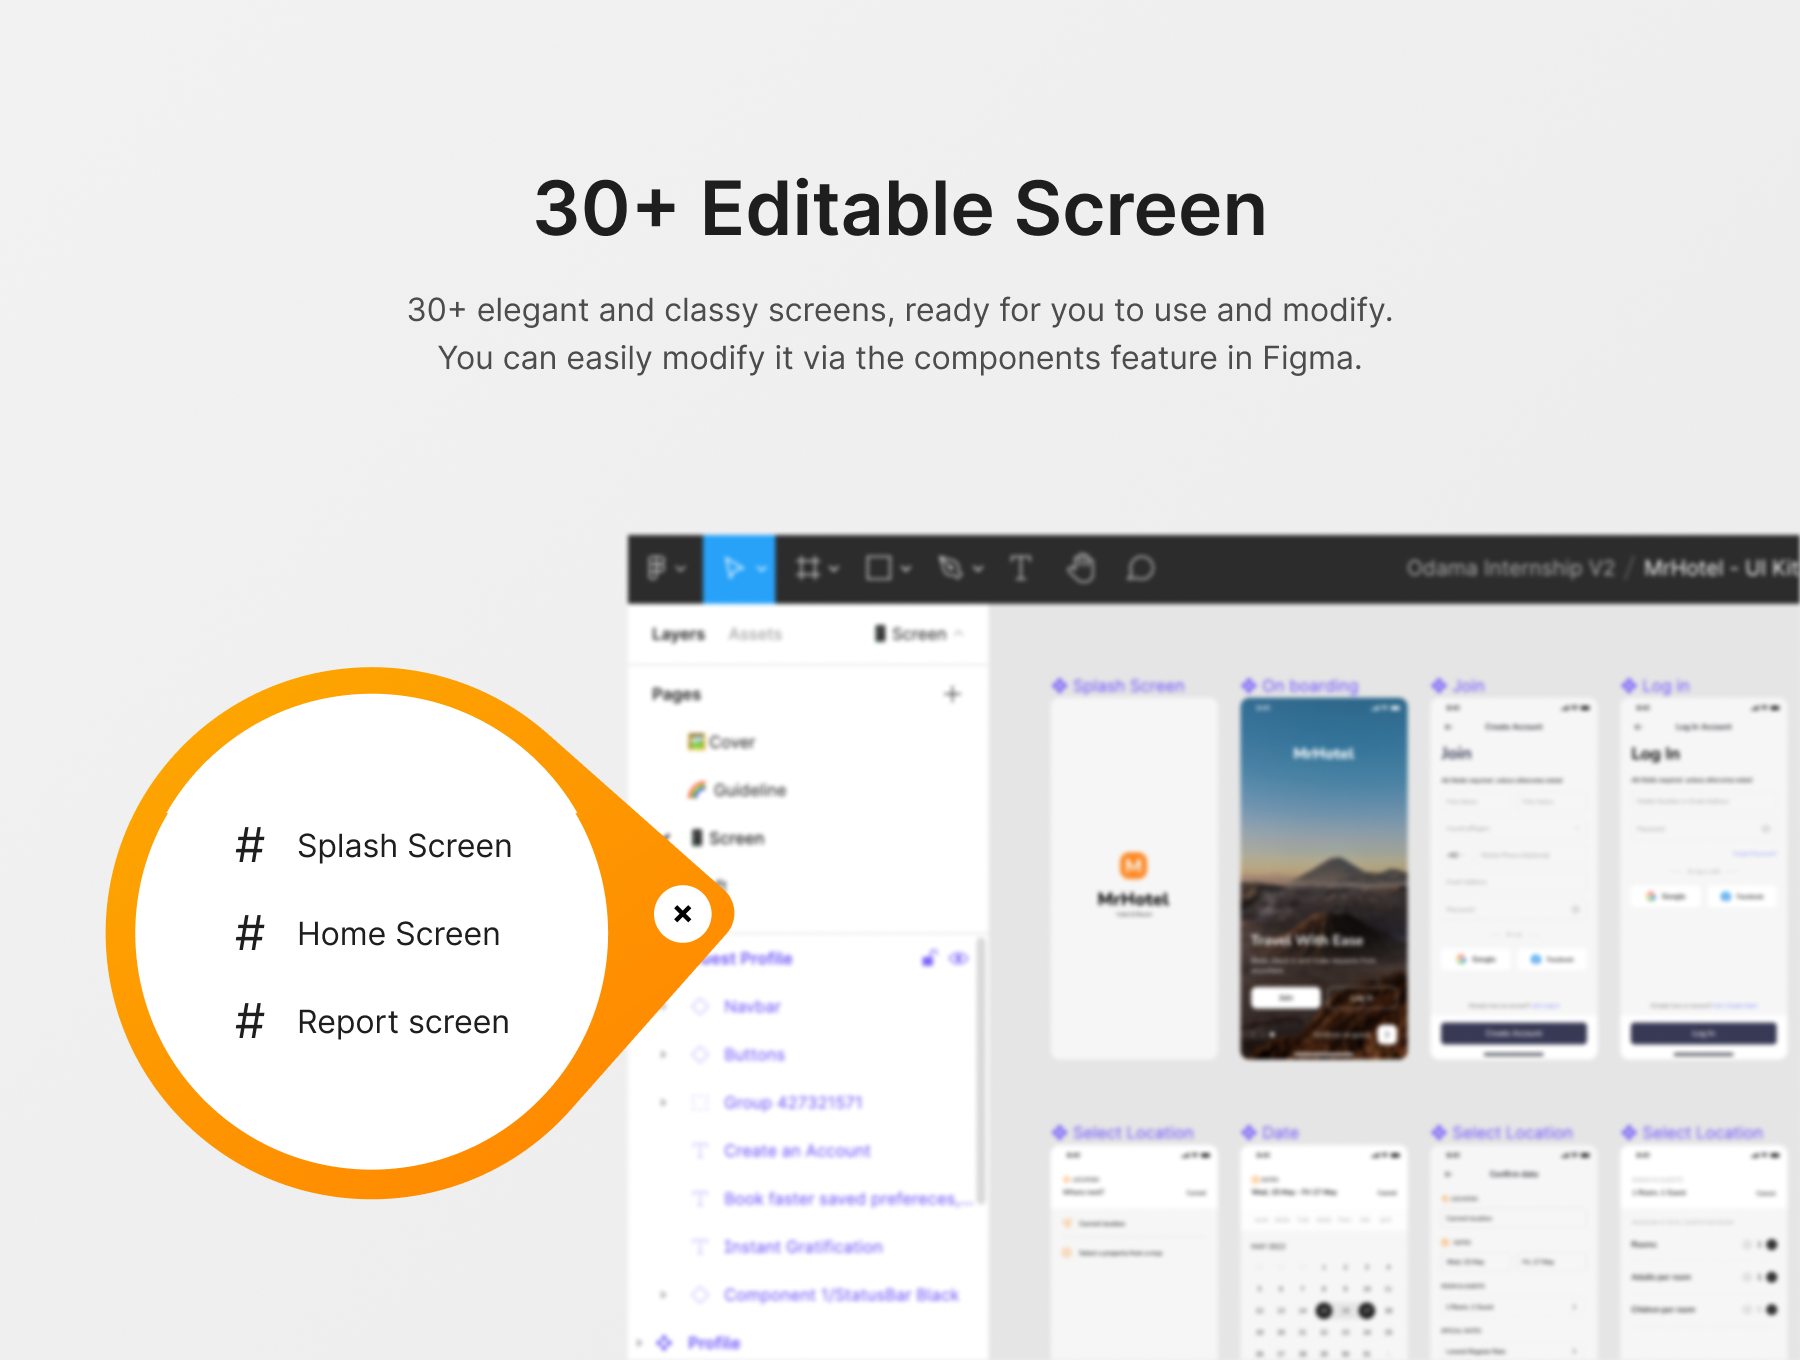Add a new page with plus icon

click(952, 694)
